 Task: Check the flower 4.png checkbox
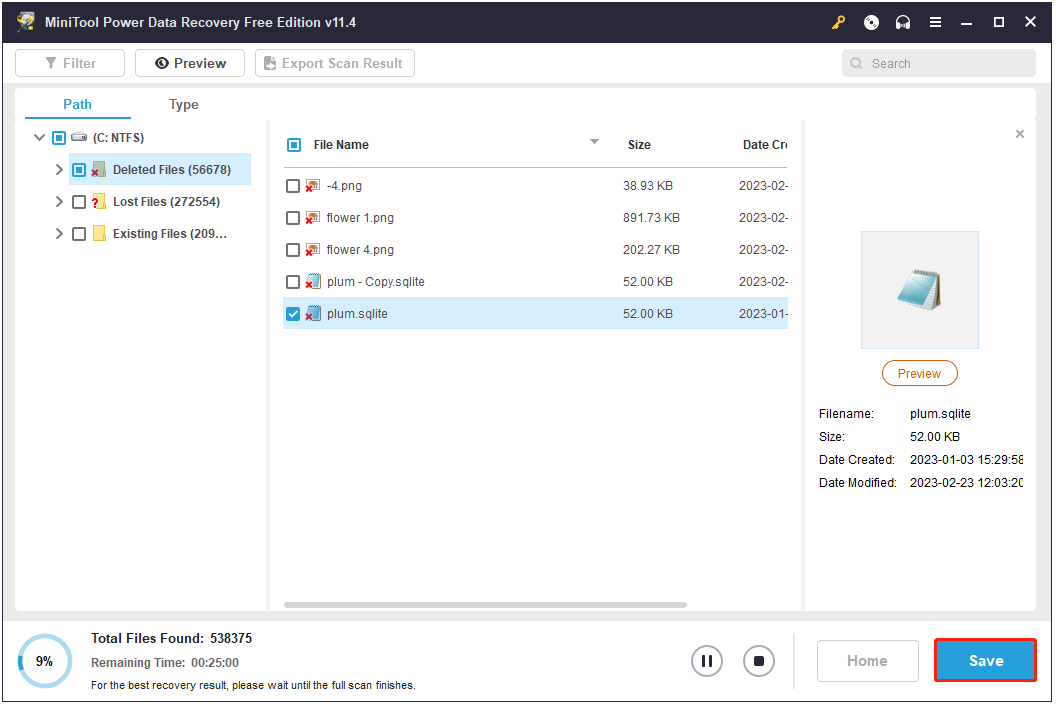click(x=293, y=250)
